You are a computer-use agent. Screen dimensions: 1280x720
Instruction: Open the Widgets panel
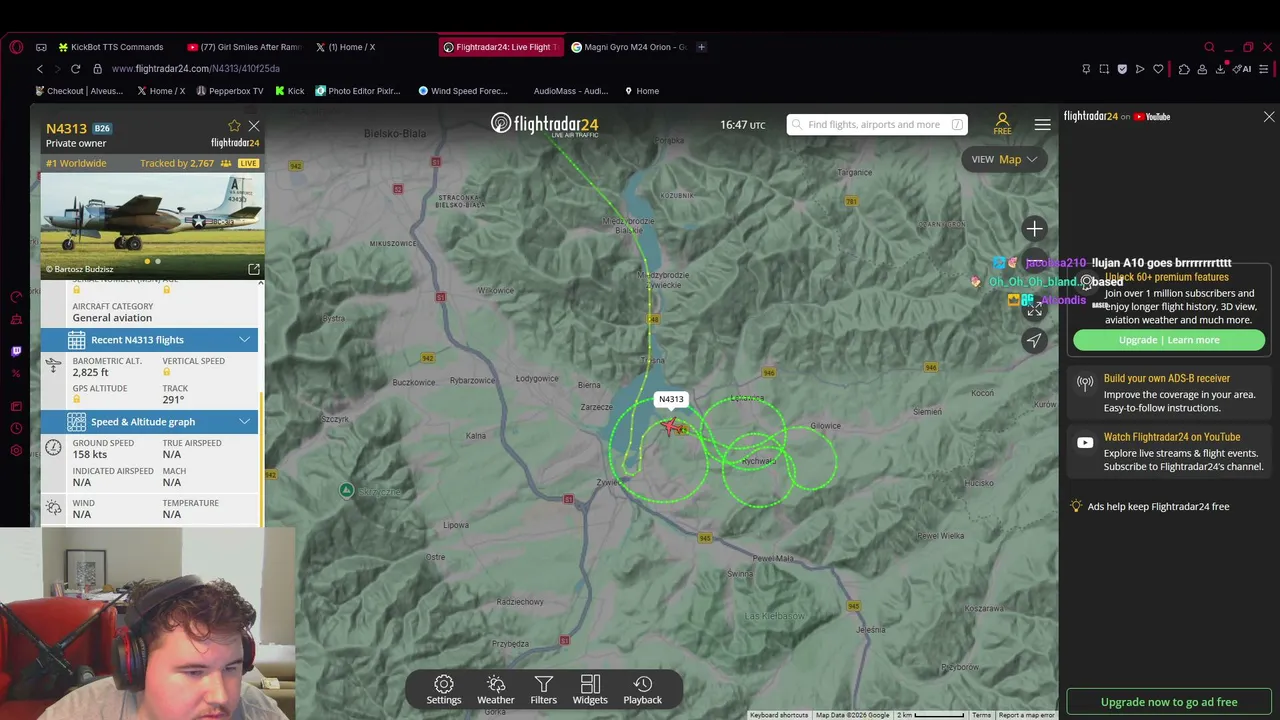click(x=590, y=689)
